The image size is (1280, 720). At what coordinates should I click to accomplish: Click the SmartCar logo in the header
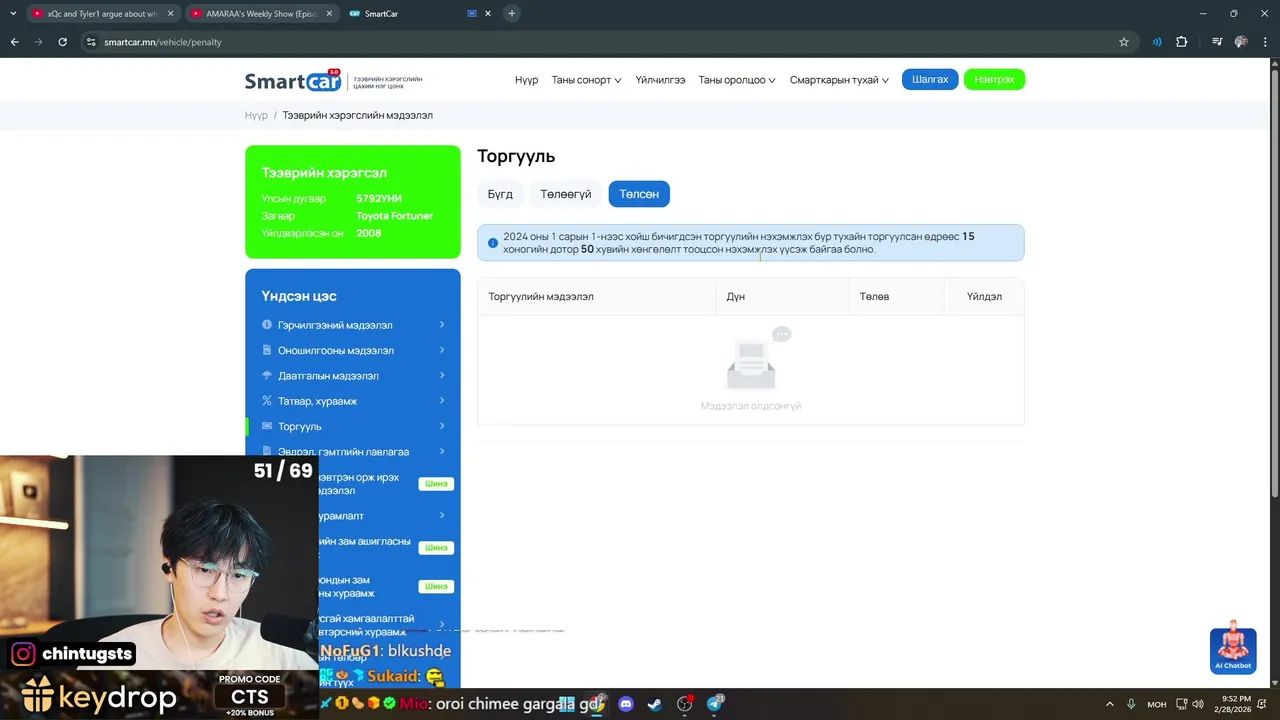(x=293, y=80)
